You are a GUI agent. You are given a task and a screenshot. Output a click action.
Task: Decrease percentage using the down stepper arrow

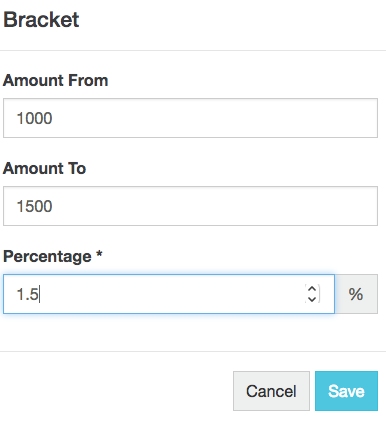312,298
